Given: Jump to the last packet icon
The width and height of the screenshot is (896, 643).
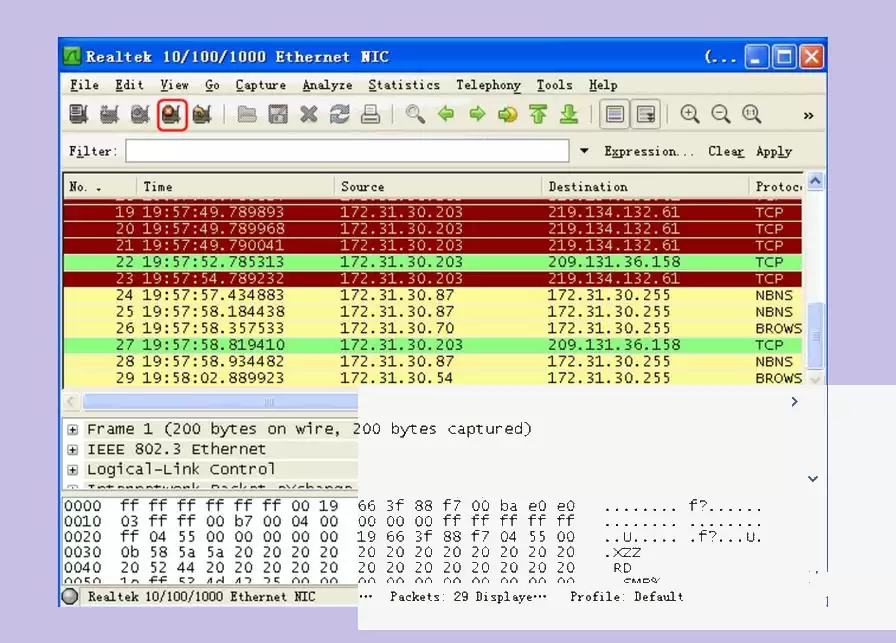Looking at the screenshot, I should click(569, 114).
